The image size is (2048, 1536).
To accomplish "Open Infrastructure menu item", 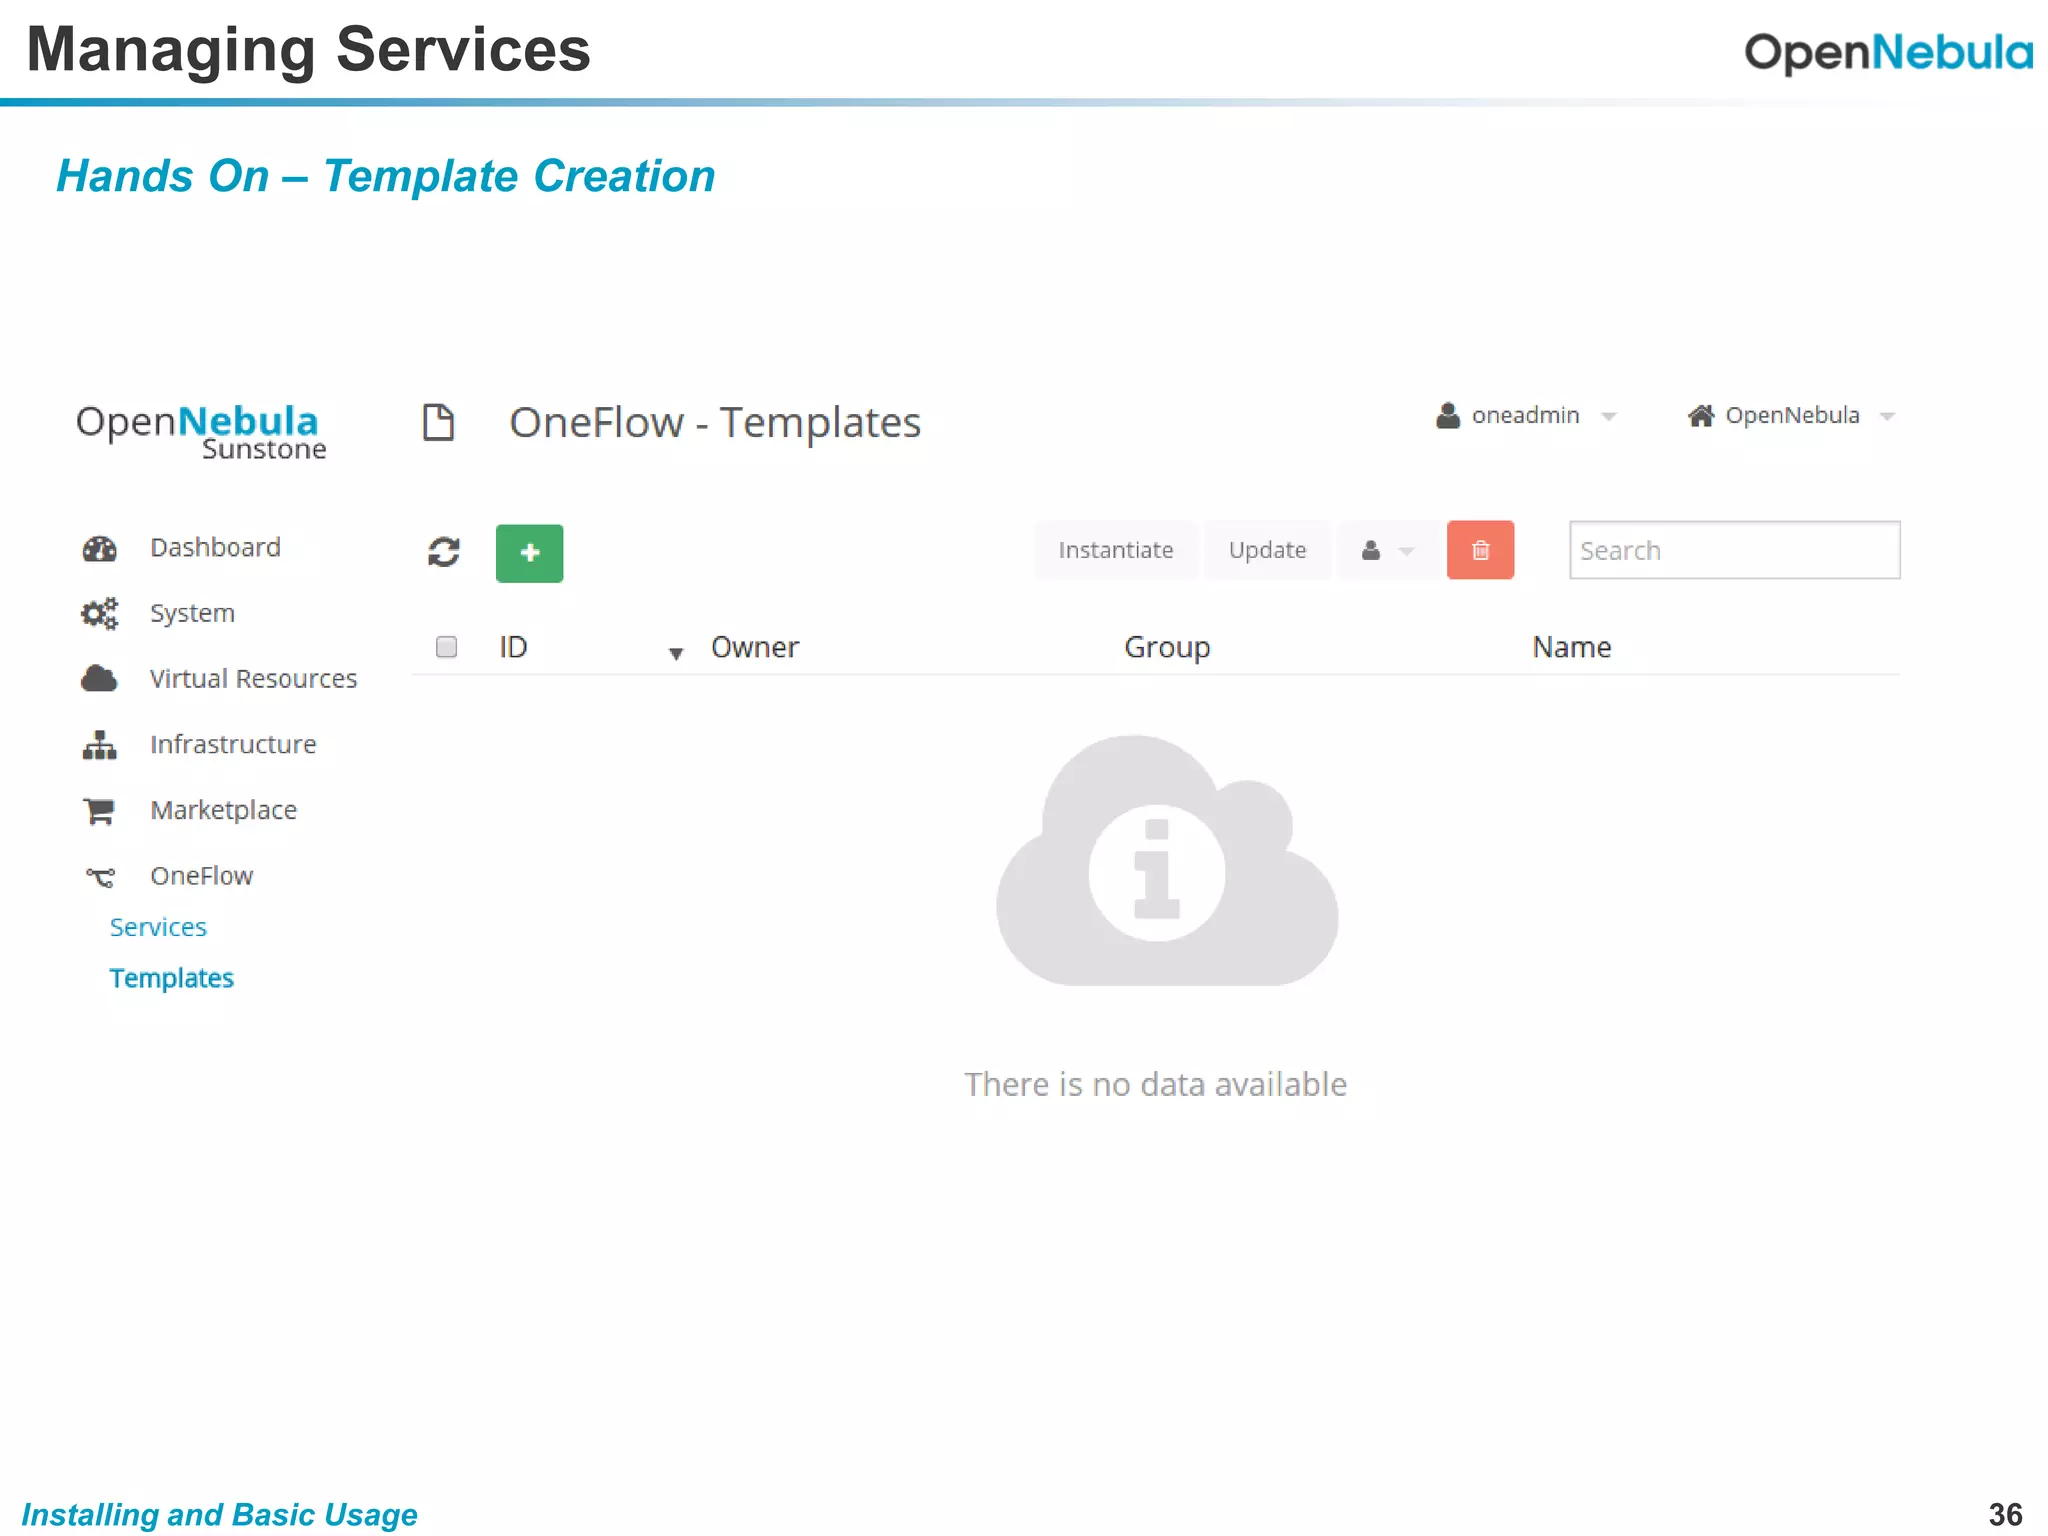I will pos(233,744).
